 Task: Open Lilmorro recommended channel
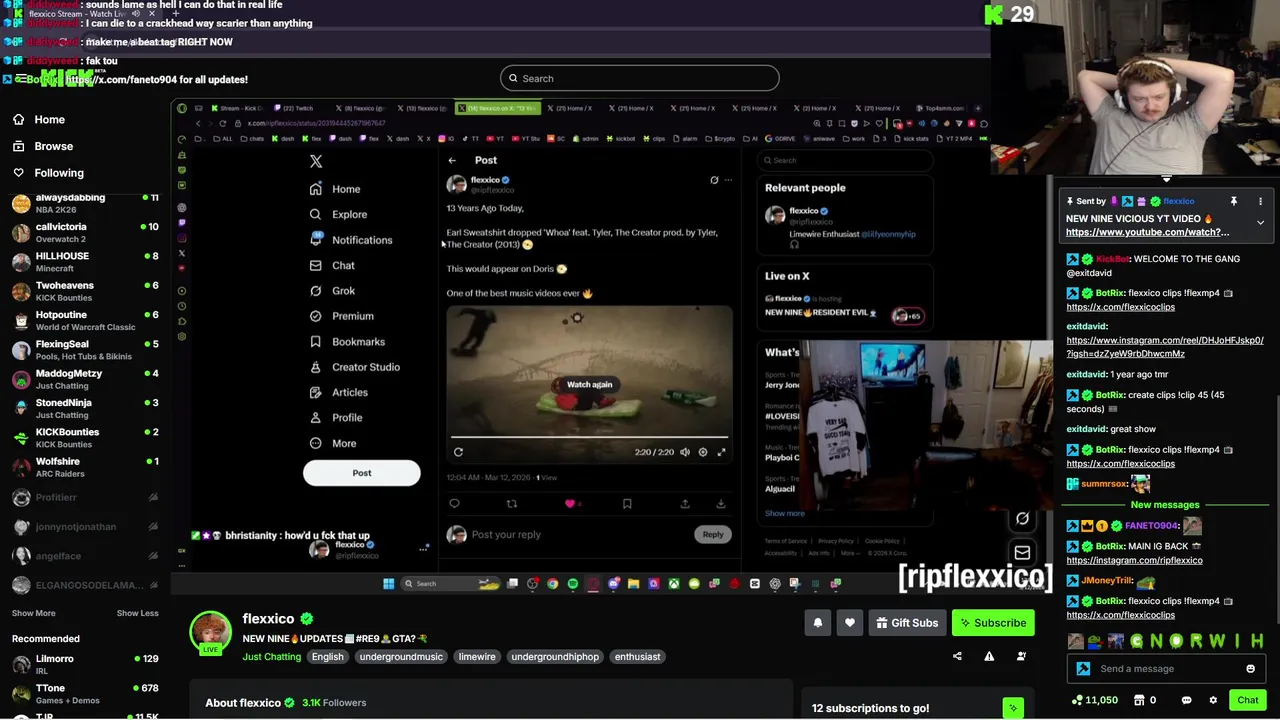click(85, 665)
